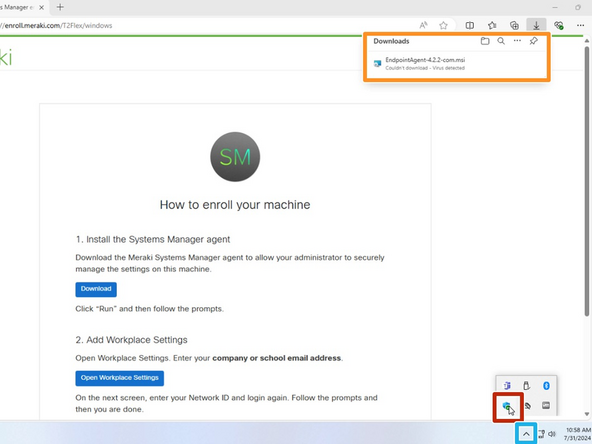The height and width of the screenshot is (444, 592).
Task: Open More options in Downloads panel
Action: [517, 41]
